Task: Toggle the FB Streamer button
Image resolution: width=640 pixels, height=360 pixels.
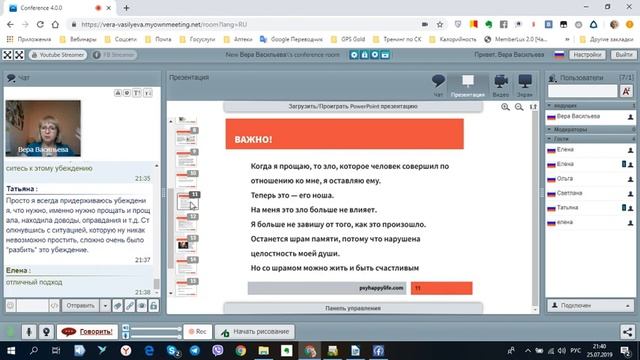Action: (114, 55)
